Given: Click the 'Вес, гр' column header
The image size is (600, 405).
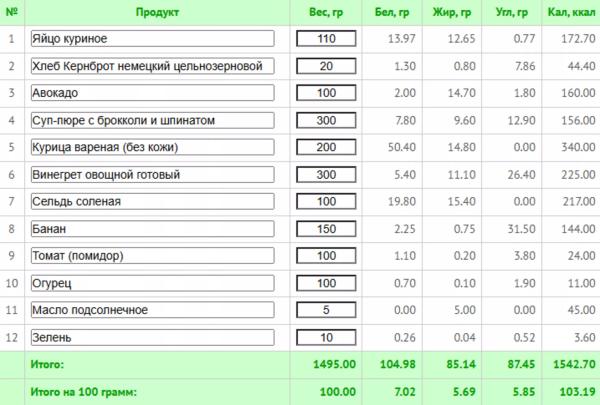Looking at the screenshot, I should (326, 12).
